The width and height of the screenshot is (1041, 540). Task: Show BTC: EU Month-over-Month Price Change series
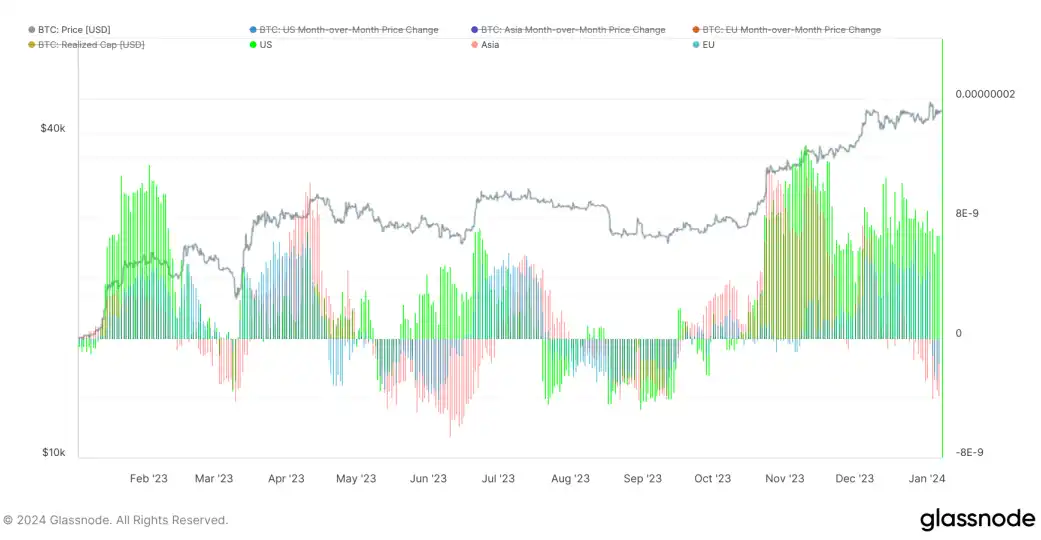click(x=792, y=30)
